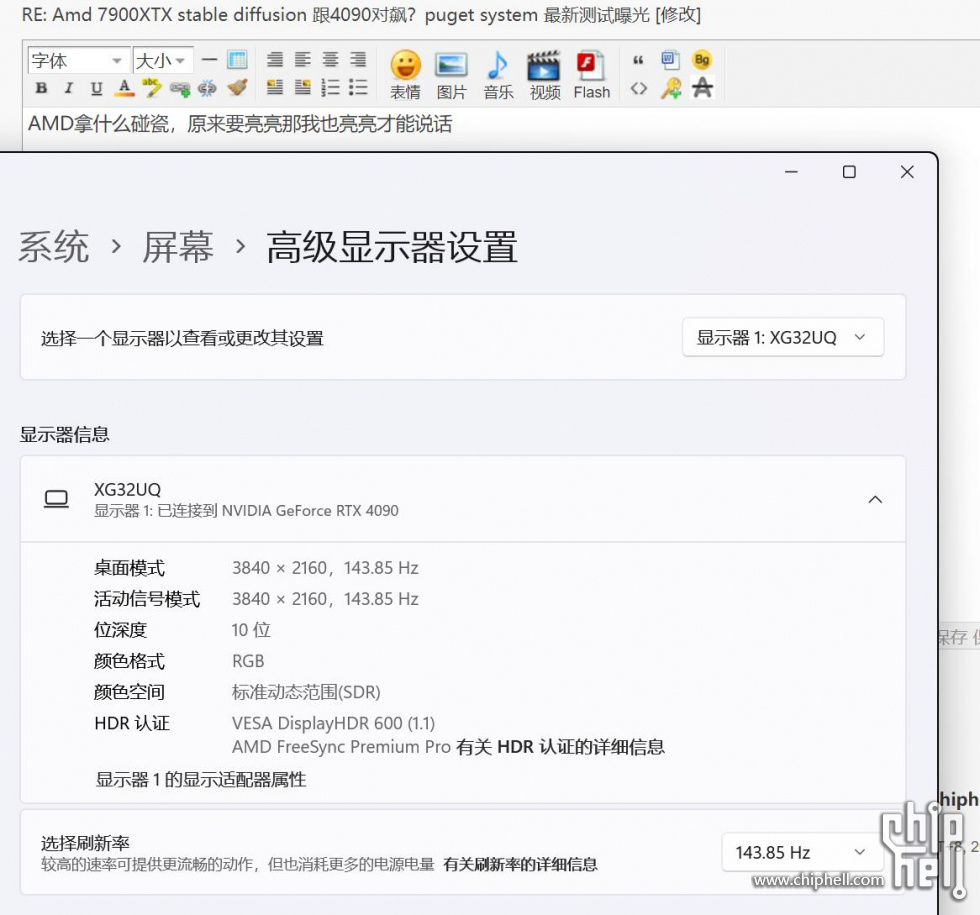The image size is (980, 915).
Task: Close the Settings window
Action: pyautogui.click(x=907, y=172)
